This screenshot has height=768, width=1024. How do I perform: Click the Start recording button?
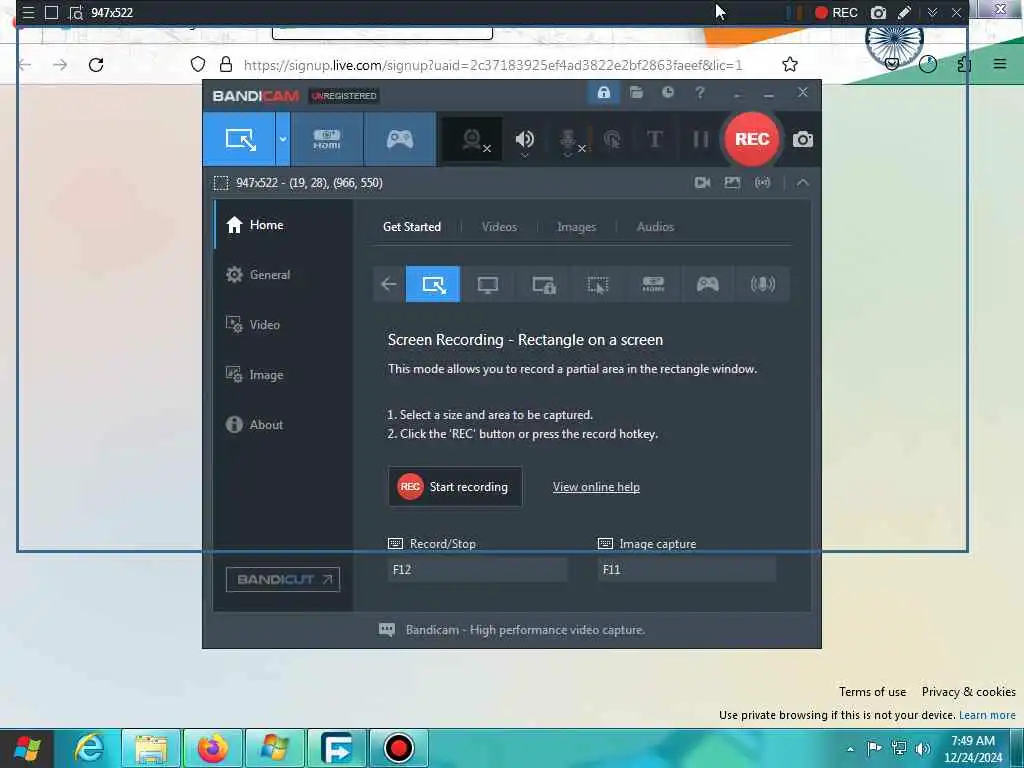pos(455,487)
